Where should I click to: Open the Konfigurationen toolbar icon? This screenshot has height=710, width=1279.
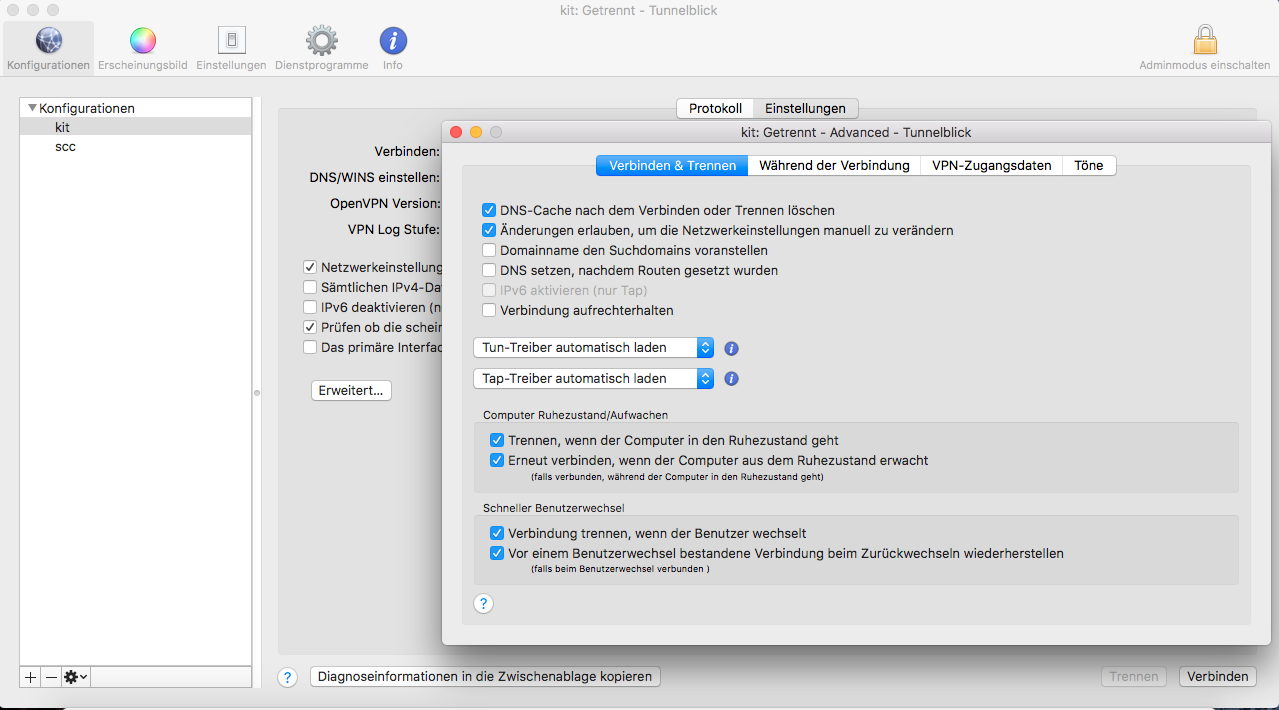(x=49, y=41)
